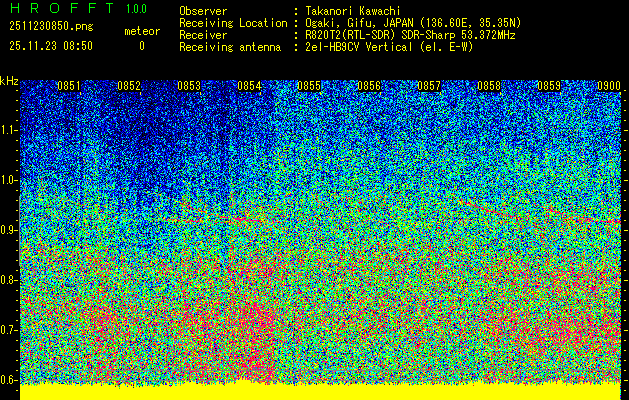The image size is (629, 400).
Task: Click the observer name Takanori Kawachi
Action: pos(353,11)
